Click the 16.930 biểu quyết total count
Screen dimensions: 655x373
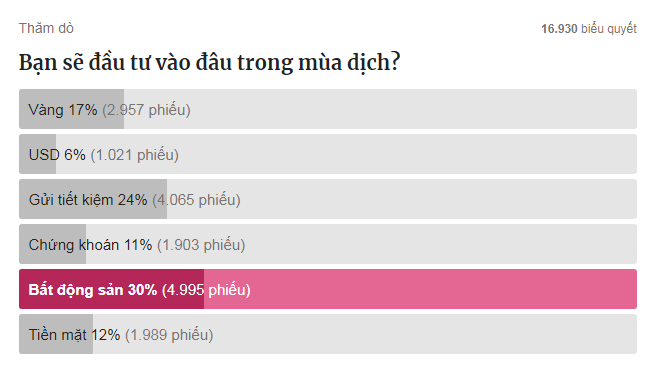(589, 29)
